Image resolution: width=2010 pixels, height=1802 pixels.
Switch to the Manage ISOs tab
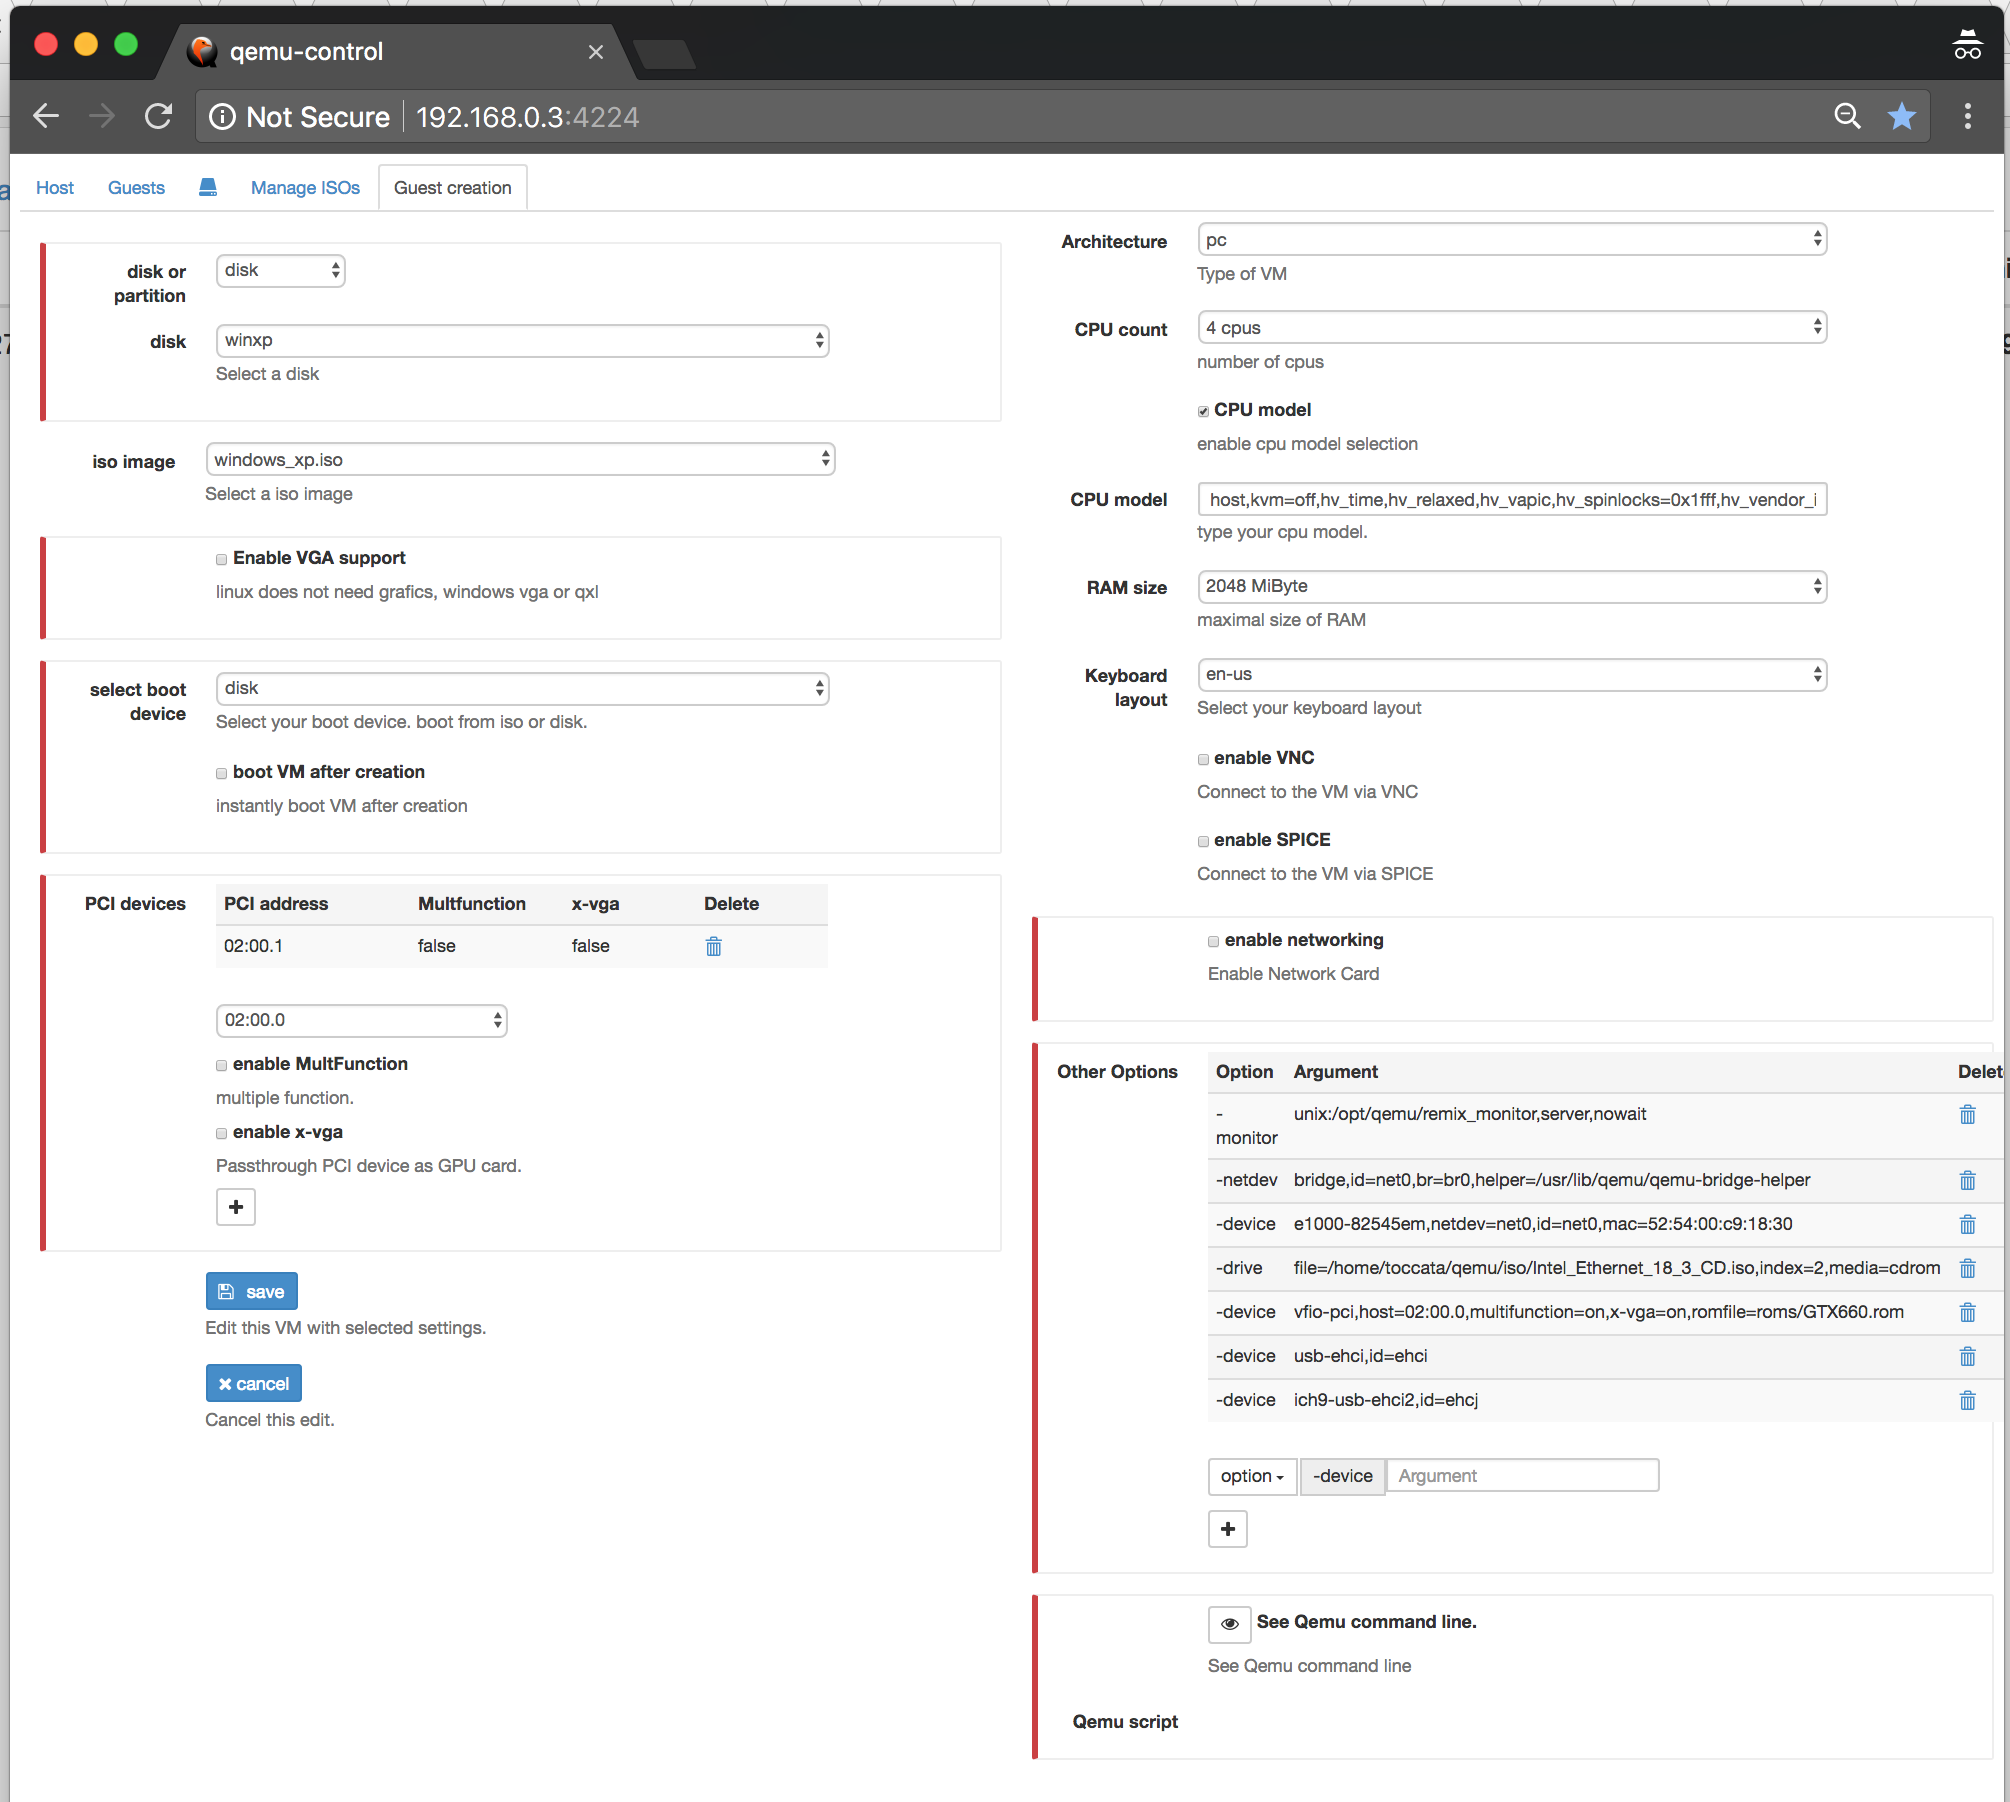pos(304,188)
